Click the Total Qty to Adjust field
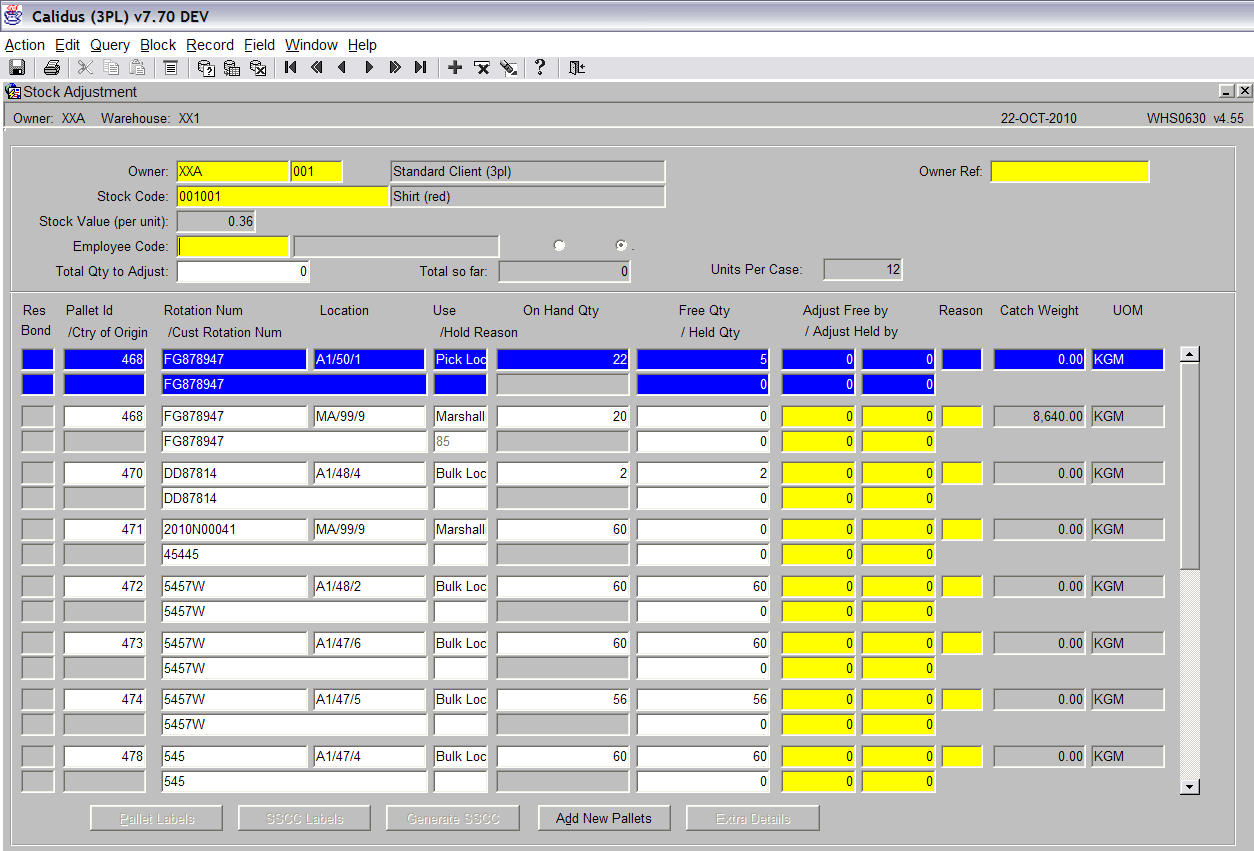The height and width of the screenshot is (851, 1254). tap(243, 271)
